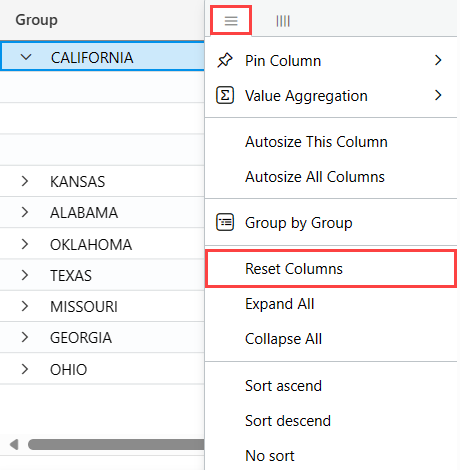Expand the OKLAHOMA group chevron
Screen dimensions: 460x470
[x=25, y=244]
